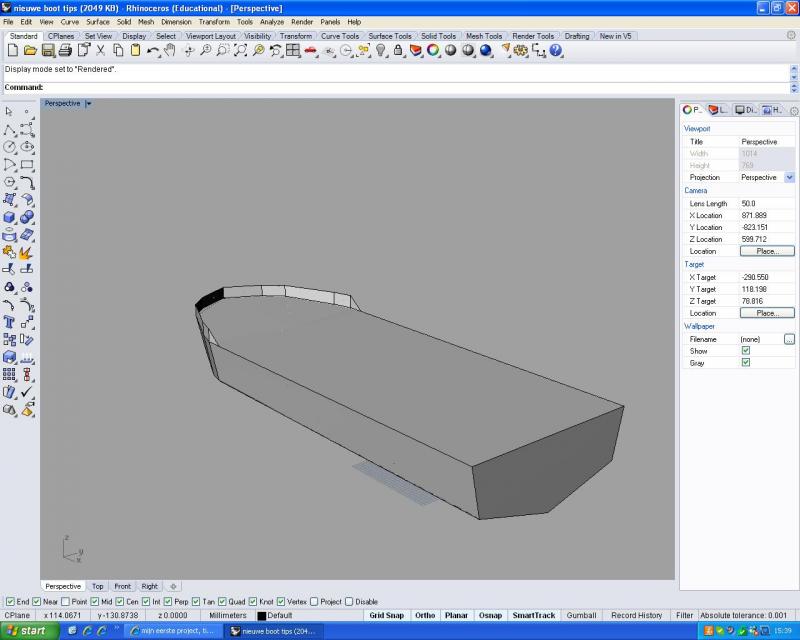Enable the Point osnap checkbox

coord(65,602)
